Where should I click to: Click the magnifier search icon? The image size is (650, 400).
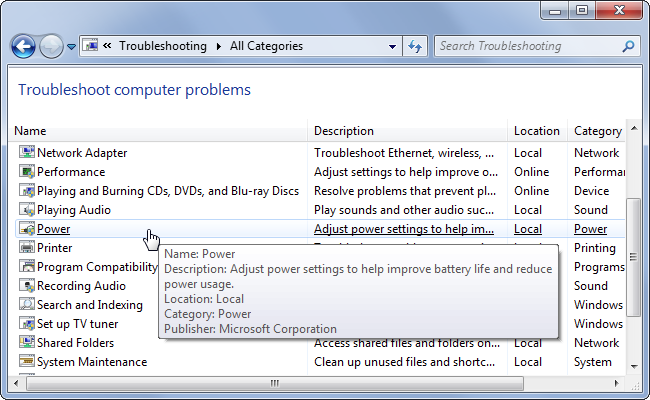coord(628,46)
